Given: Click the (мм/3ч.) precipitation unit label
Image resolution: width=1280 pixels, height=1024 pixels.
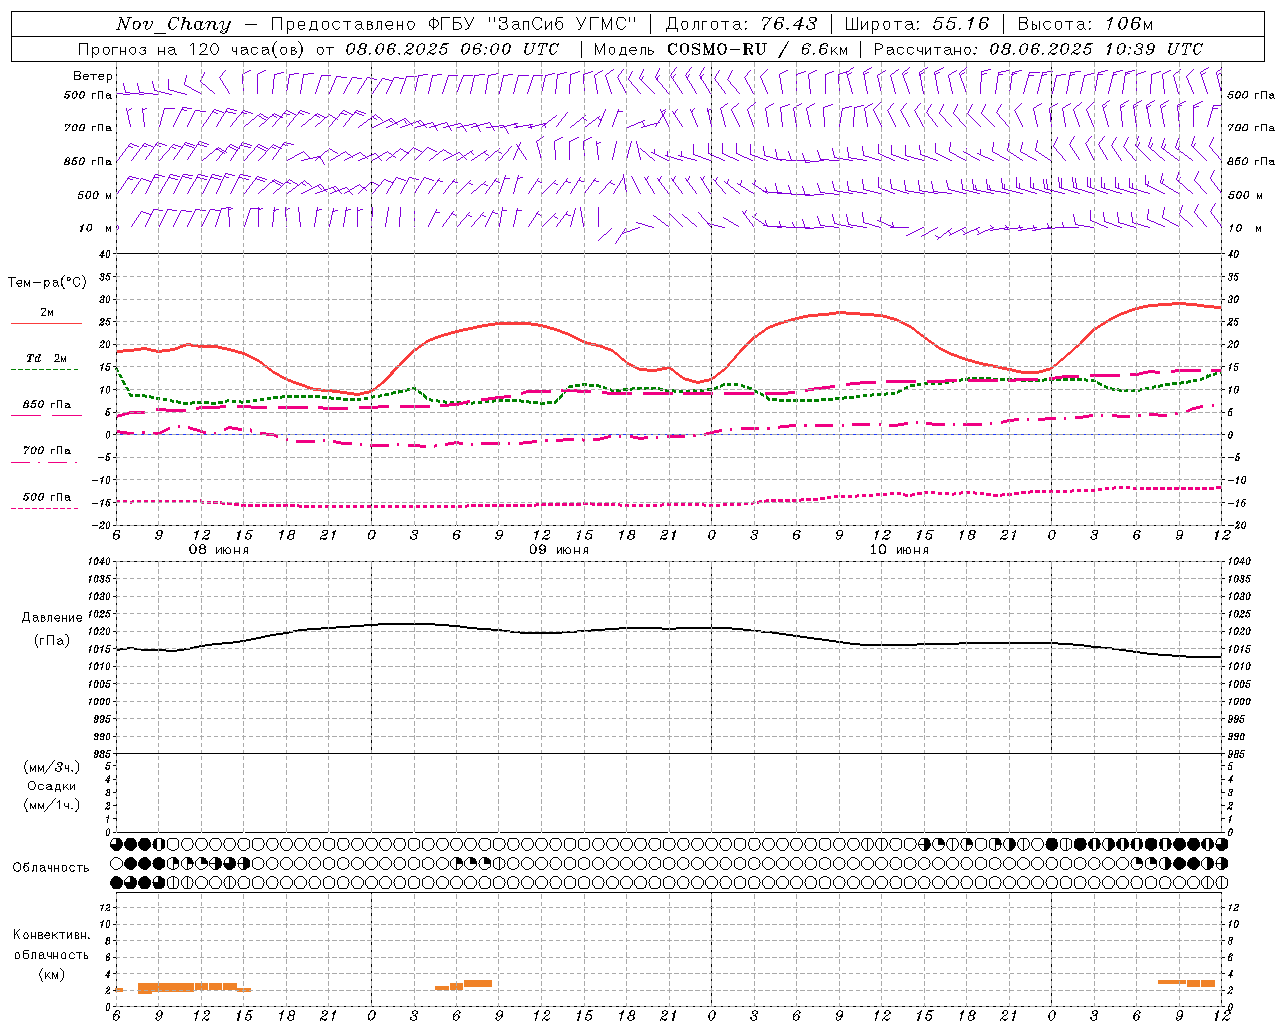Looking at the screenshot, I should [x=52, y=767].
